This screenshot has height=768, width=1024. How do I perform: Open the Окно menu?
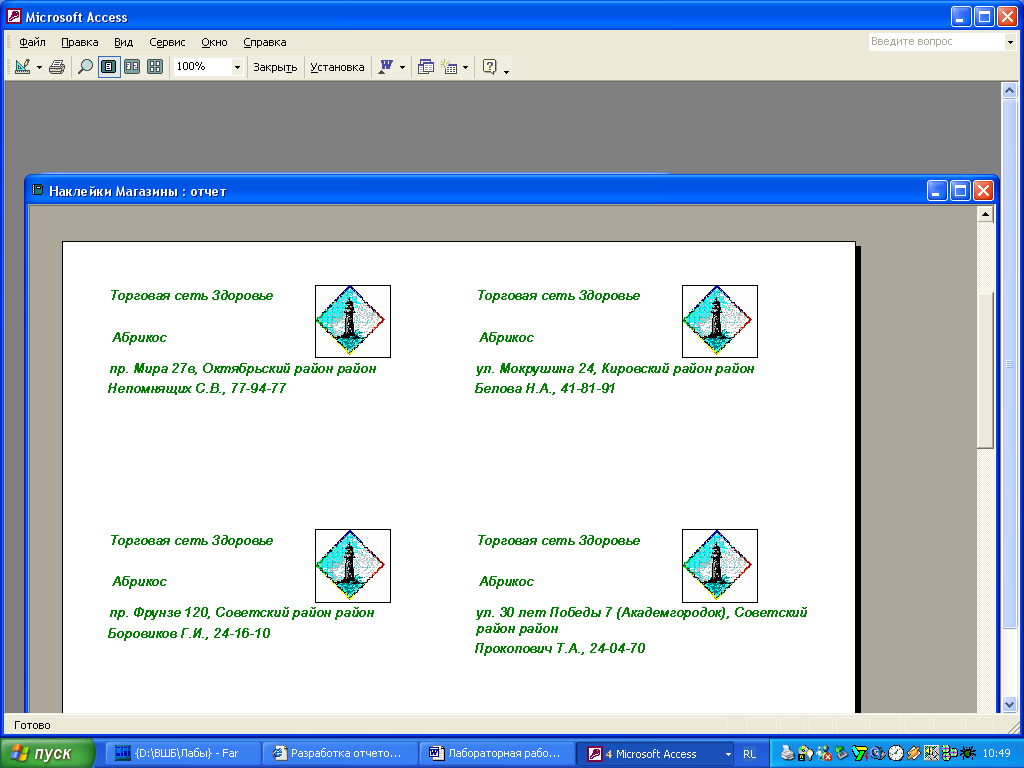[x=214, y=42]
